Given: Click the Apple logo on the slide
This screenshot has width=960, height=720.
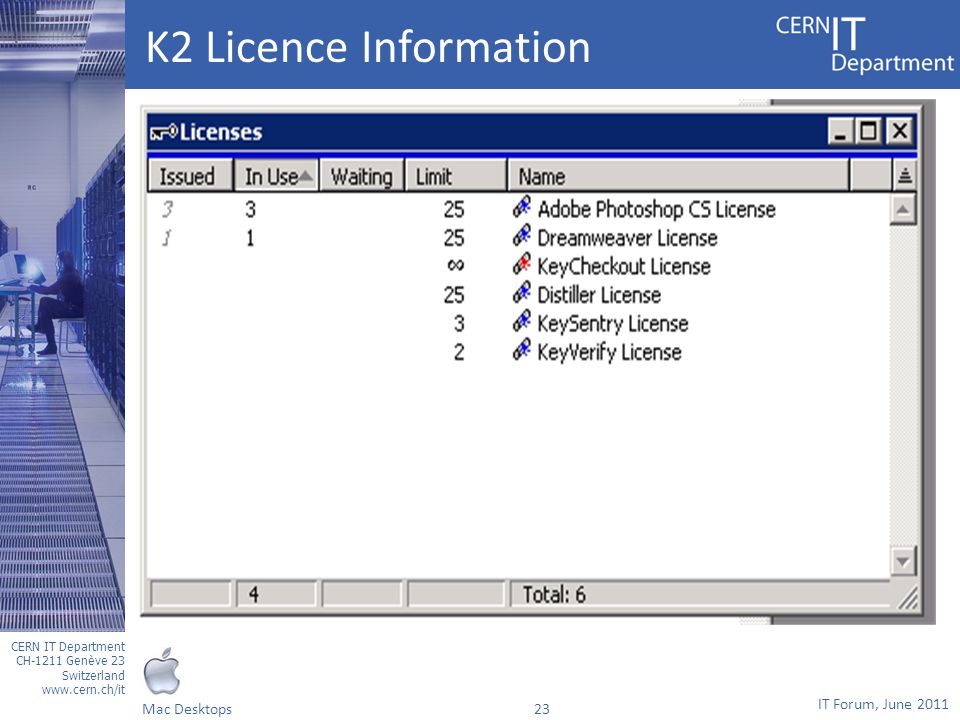Looking at the screenshot, I should [162, 671].
